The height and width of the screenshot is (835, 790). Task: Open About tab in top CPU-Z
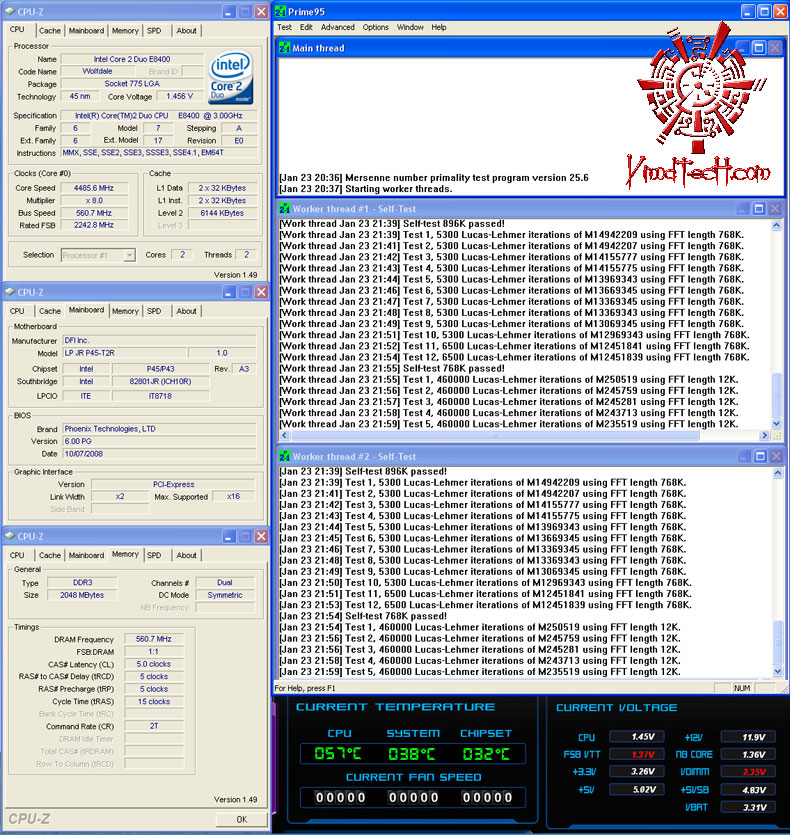point(186,31)
